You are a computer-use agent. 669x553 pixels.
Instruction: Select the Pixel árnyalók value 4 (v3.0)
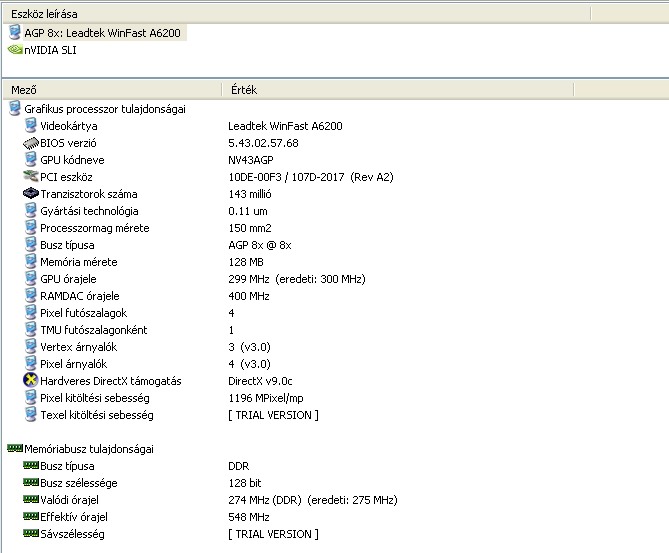click(250, 364)
